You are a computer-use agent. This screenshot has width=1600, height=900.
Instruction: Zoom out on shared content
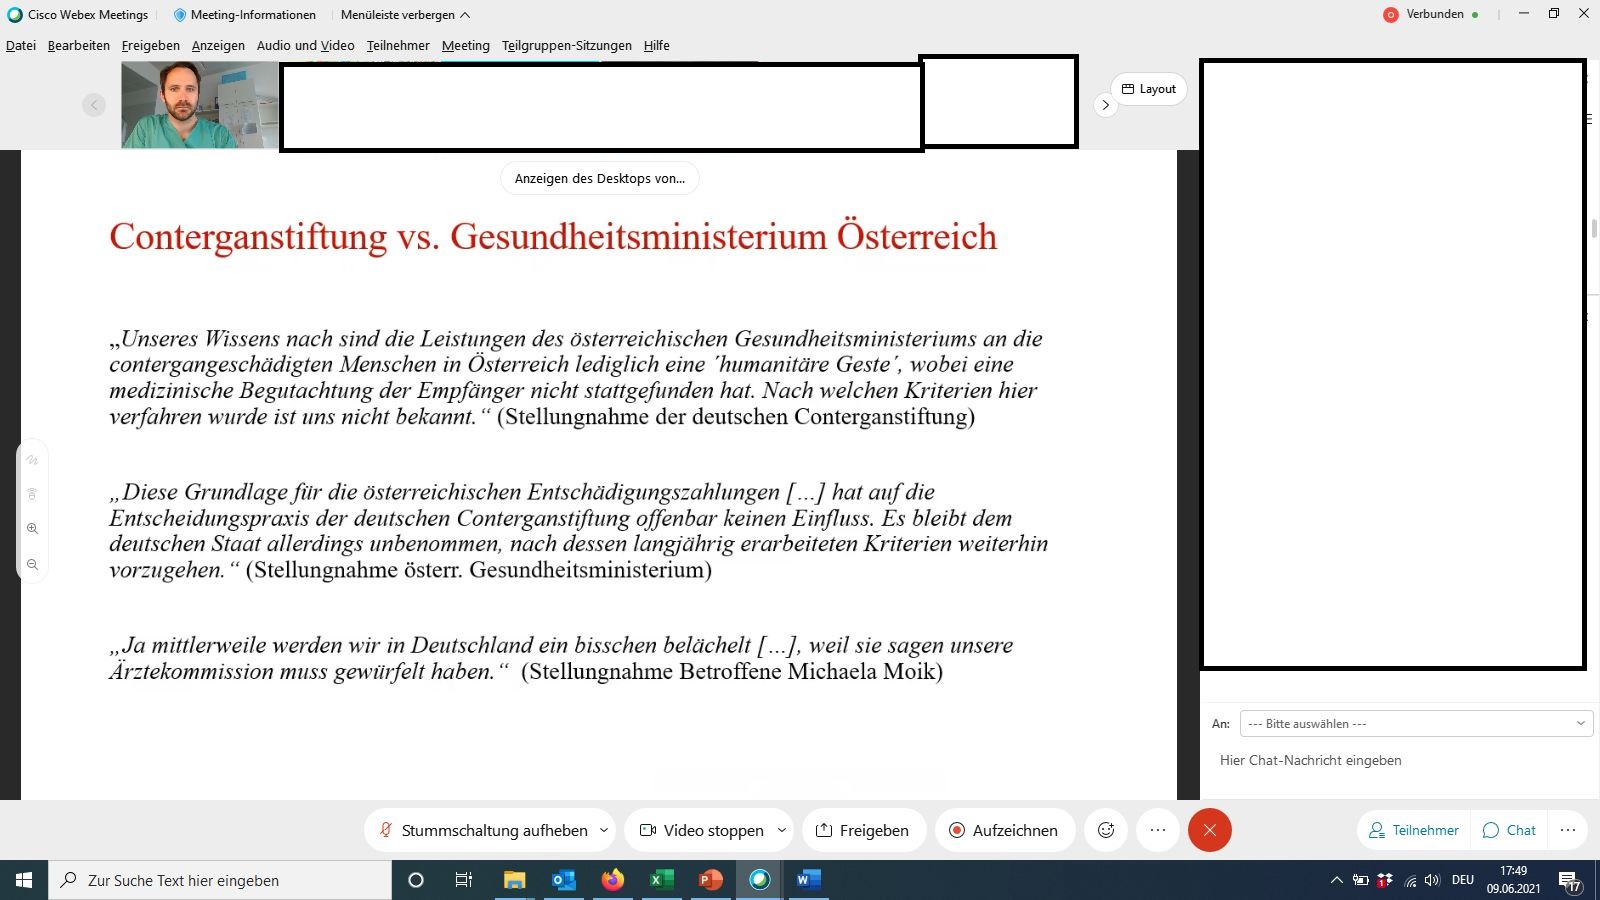(32, 564)
